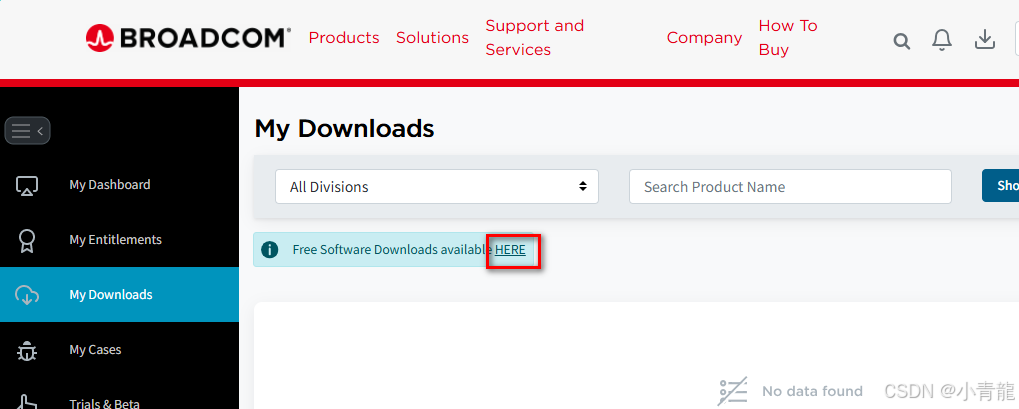Open the How To Buy menu
1019x409 pixels.
tap(788, 38)
